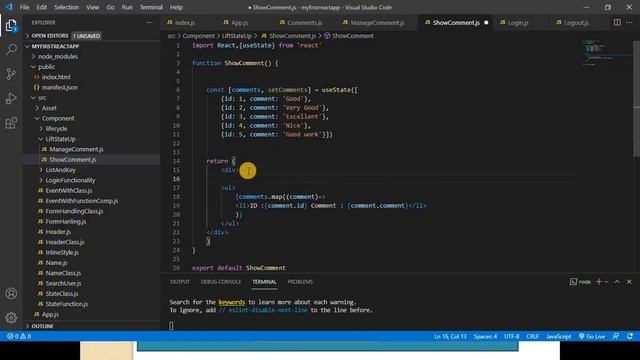Expand the Outline section
640x360 pixels.
coord(42,327)
